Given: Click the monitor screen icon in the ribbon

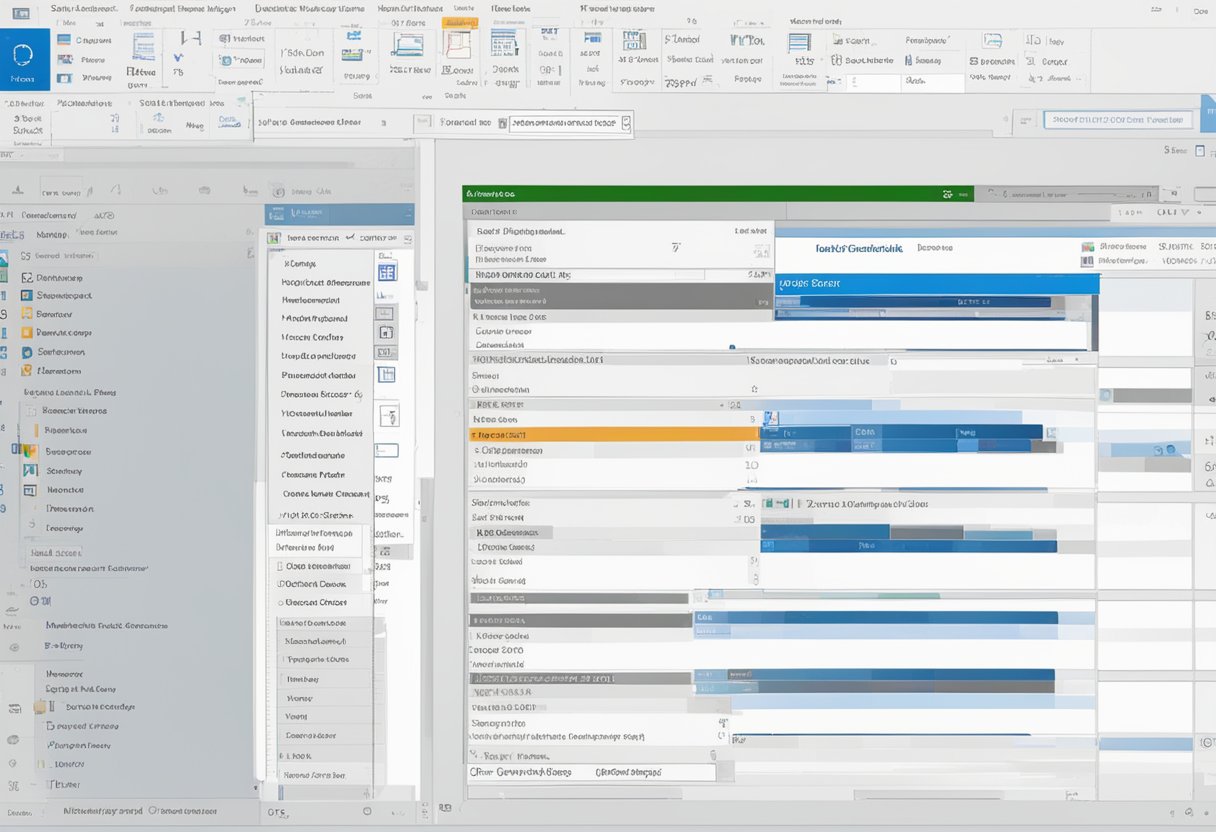Looking at the screenshot, I should pos(408,45).
